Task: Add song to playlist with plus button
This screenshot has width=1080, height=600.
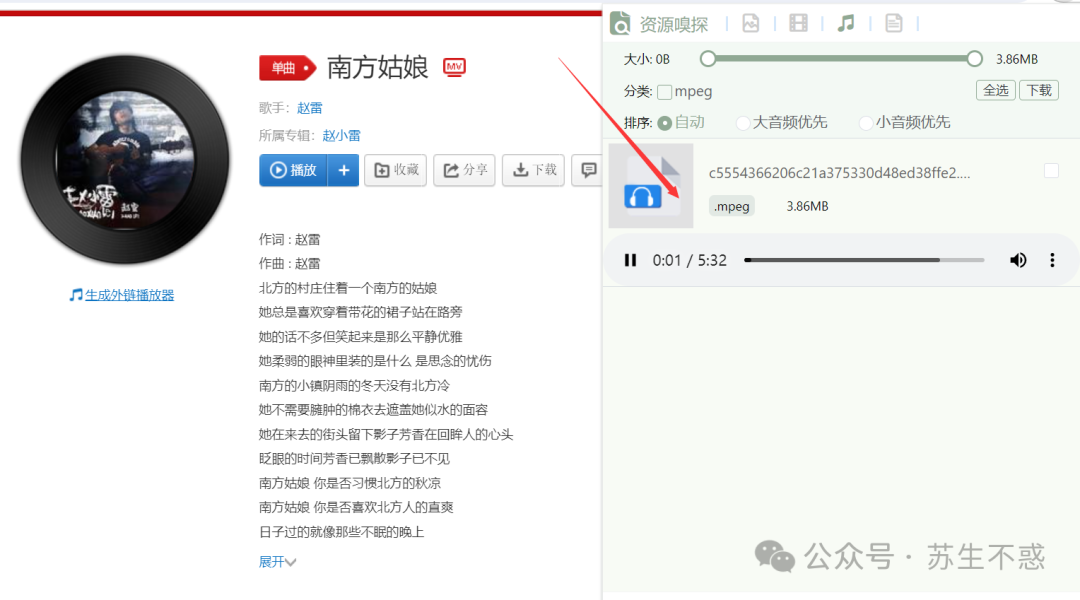Action: click(x=344, y=170)
